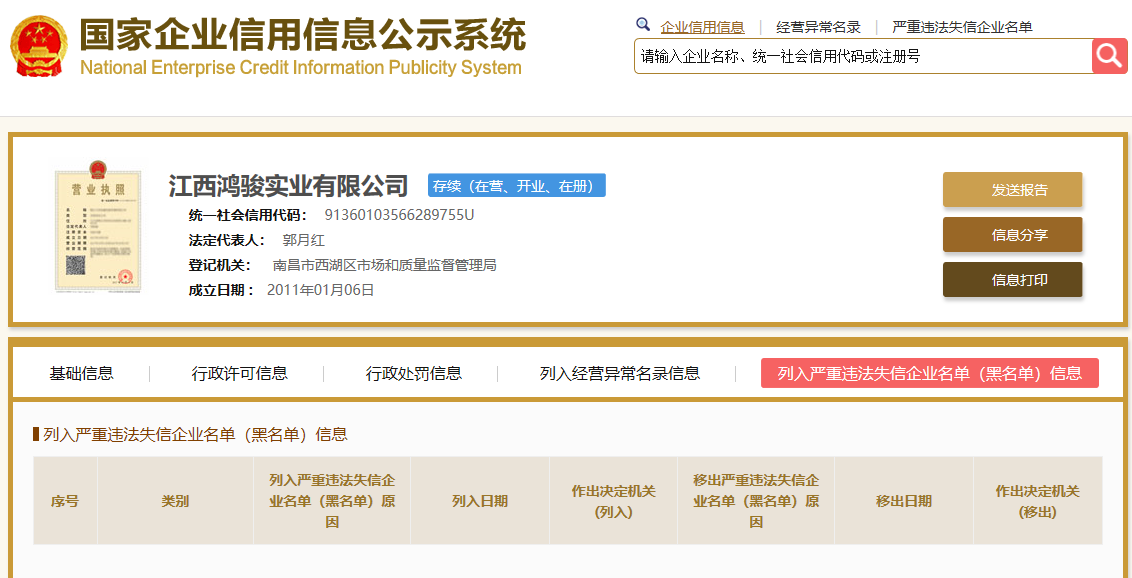Open the 行政许可信息 tab
This screenshot has width=1132, height=578.
pos(240,373)
